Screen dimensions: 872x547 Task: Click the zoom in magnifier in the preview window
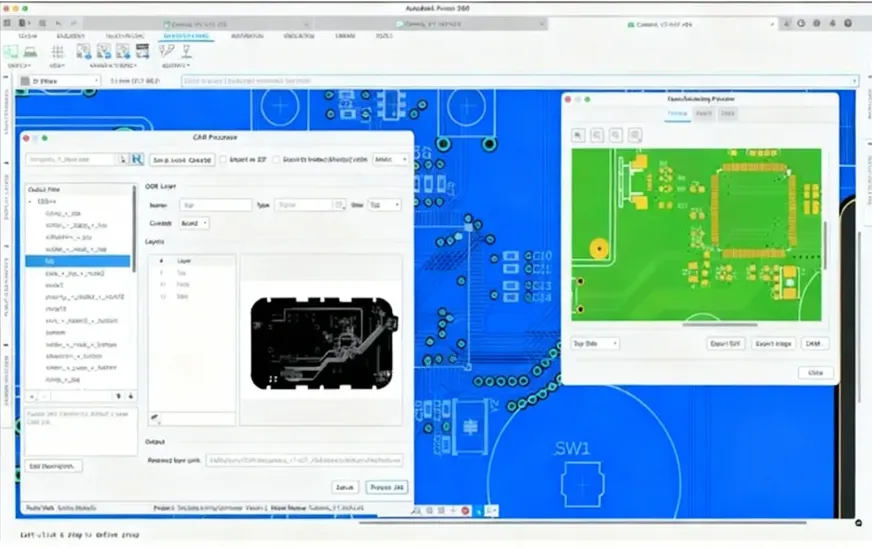tap(598, 135)
